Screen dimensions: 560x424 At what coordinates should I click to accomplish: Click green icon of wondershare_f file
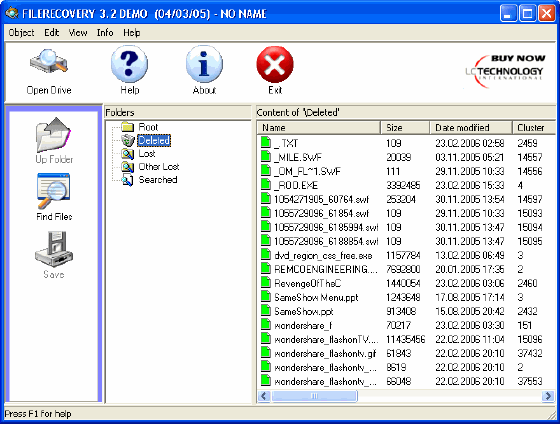(x=265, y=325)
